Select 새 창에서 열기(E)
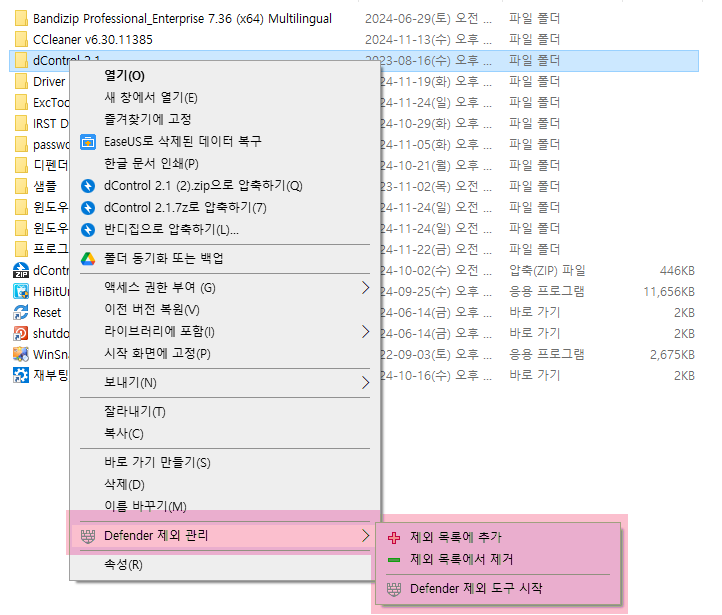The height and width of the screenshot is (615, 722). click(151, 98)
